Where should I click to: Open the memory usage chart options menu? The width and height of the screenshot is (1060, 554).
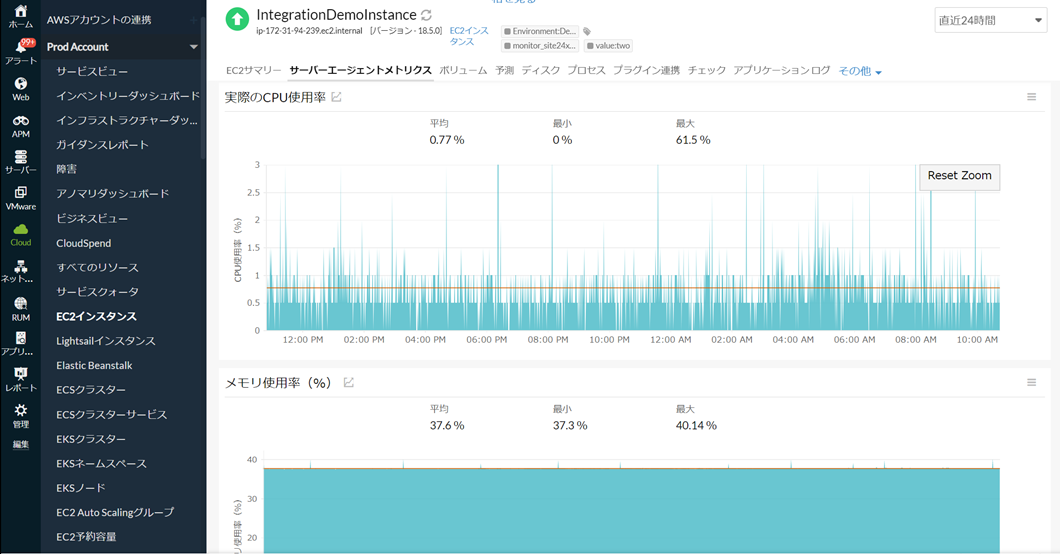pyautogui.click(x=1032, y=383)
